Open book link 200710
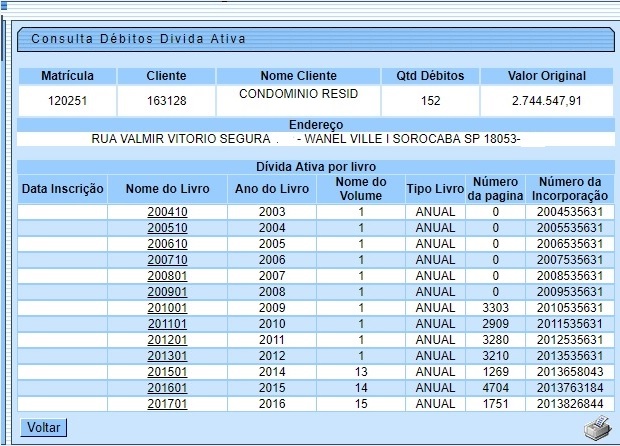The height and width of the screenshot is (446, 620). pyautogui.click(x=167, y=260)
